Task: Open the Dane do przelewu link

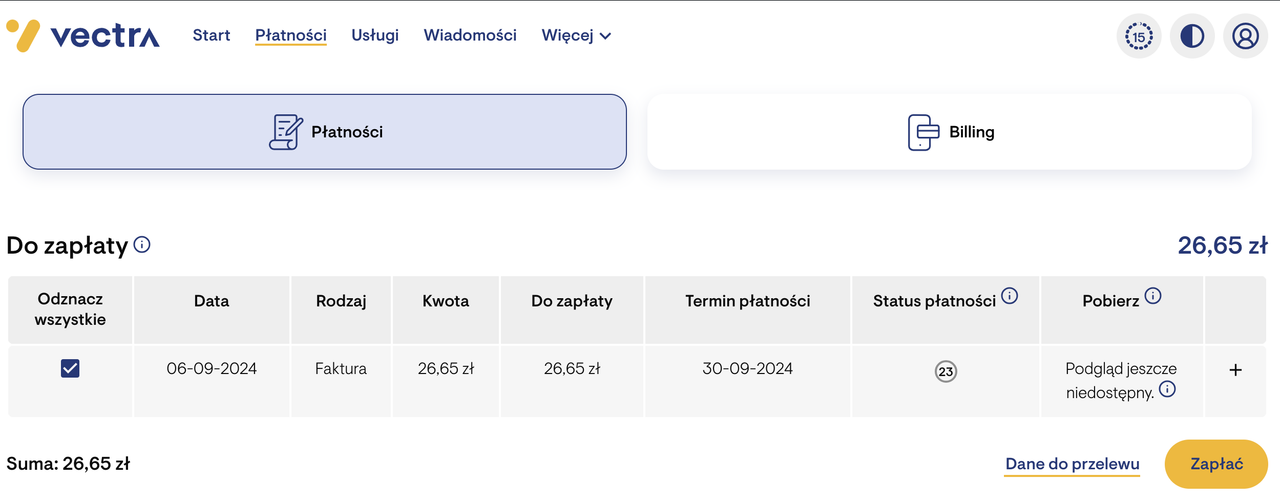Action: coord(1072,464)
